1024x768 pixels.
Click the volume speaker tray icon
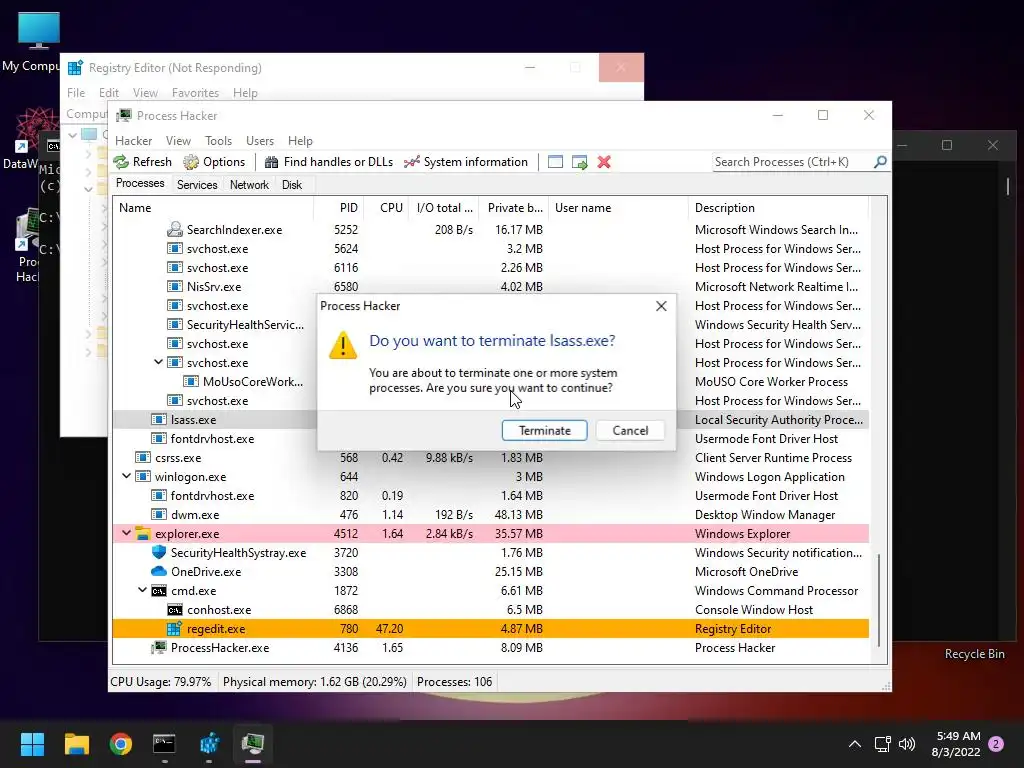point(906,744)
